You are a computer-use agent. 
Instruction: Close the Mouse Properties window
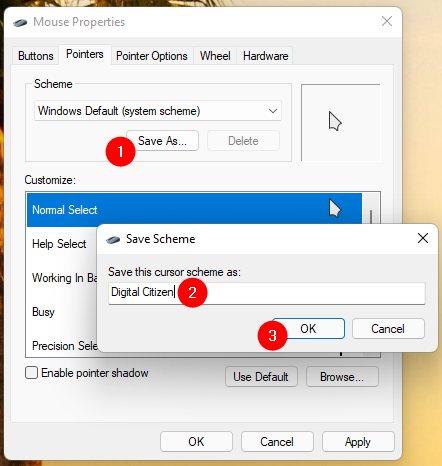387,21
